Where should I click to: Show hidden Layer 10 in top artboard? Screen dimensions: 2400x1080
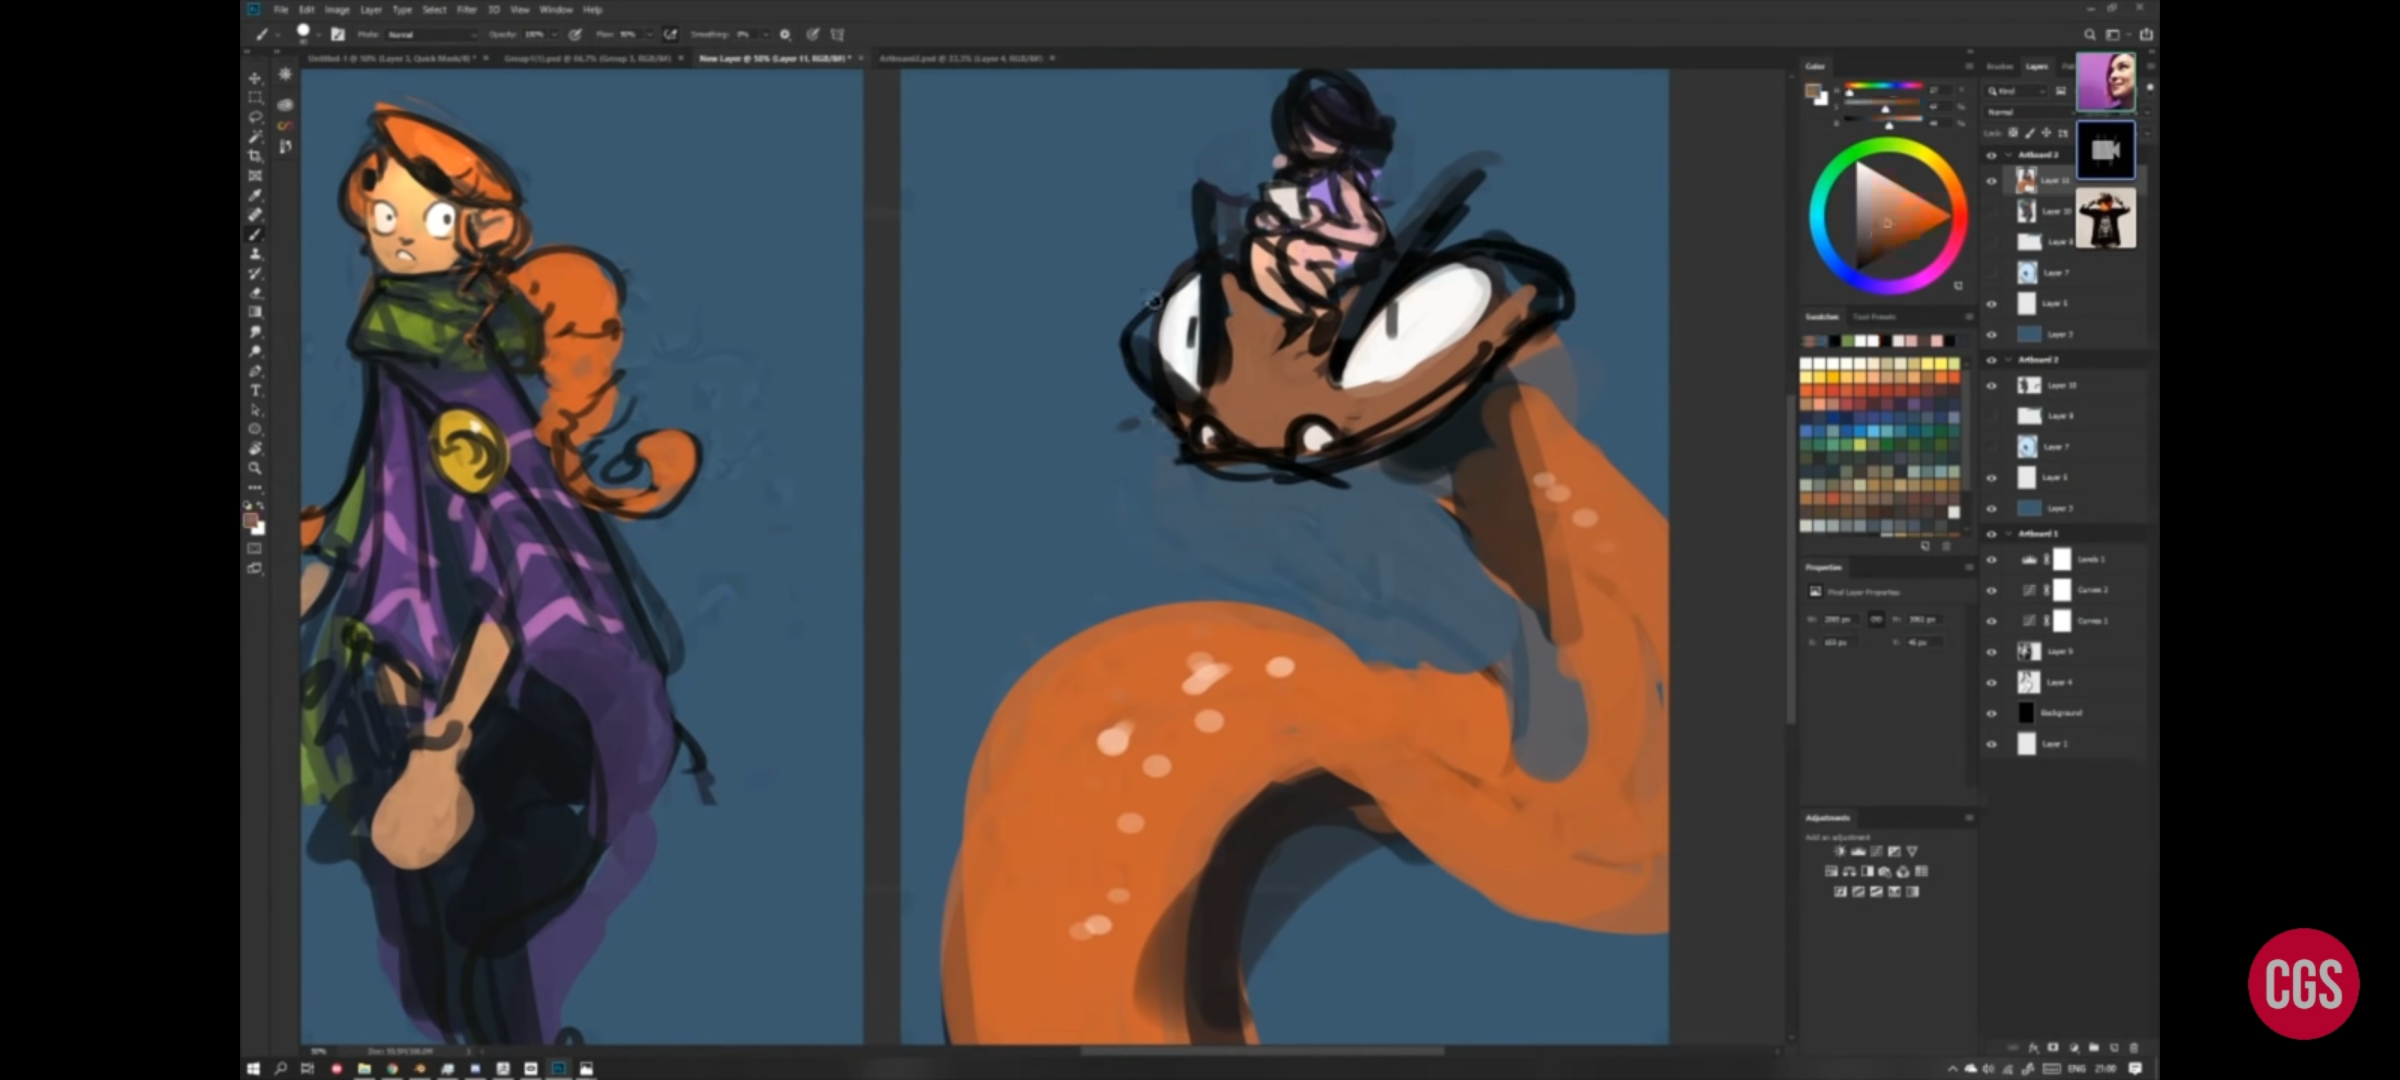pos(1991,212)
